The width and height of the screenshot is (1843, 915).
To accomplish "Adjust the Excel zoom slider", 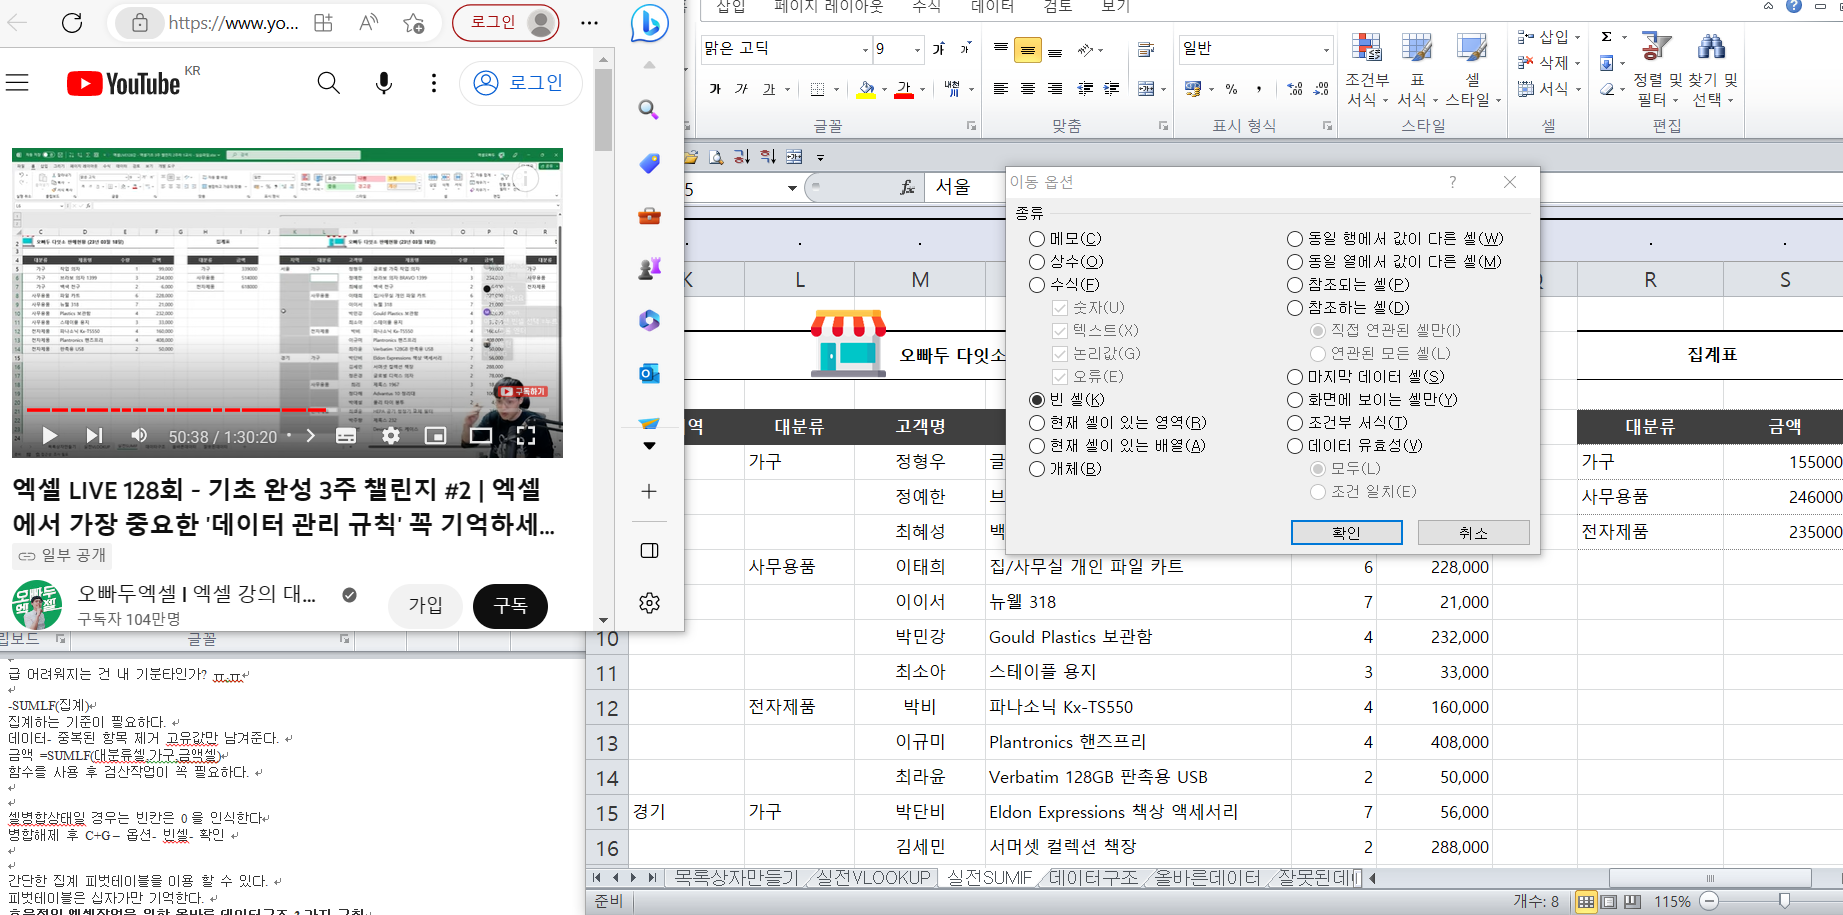I will [x=1784, y=901].
